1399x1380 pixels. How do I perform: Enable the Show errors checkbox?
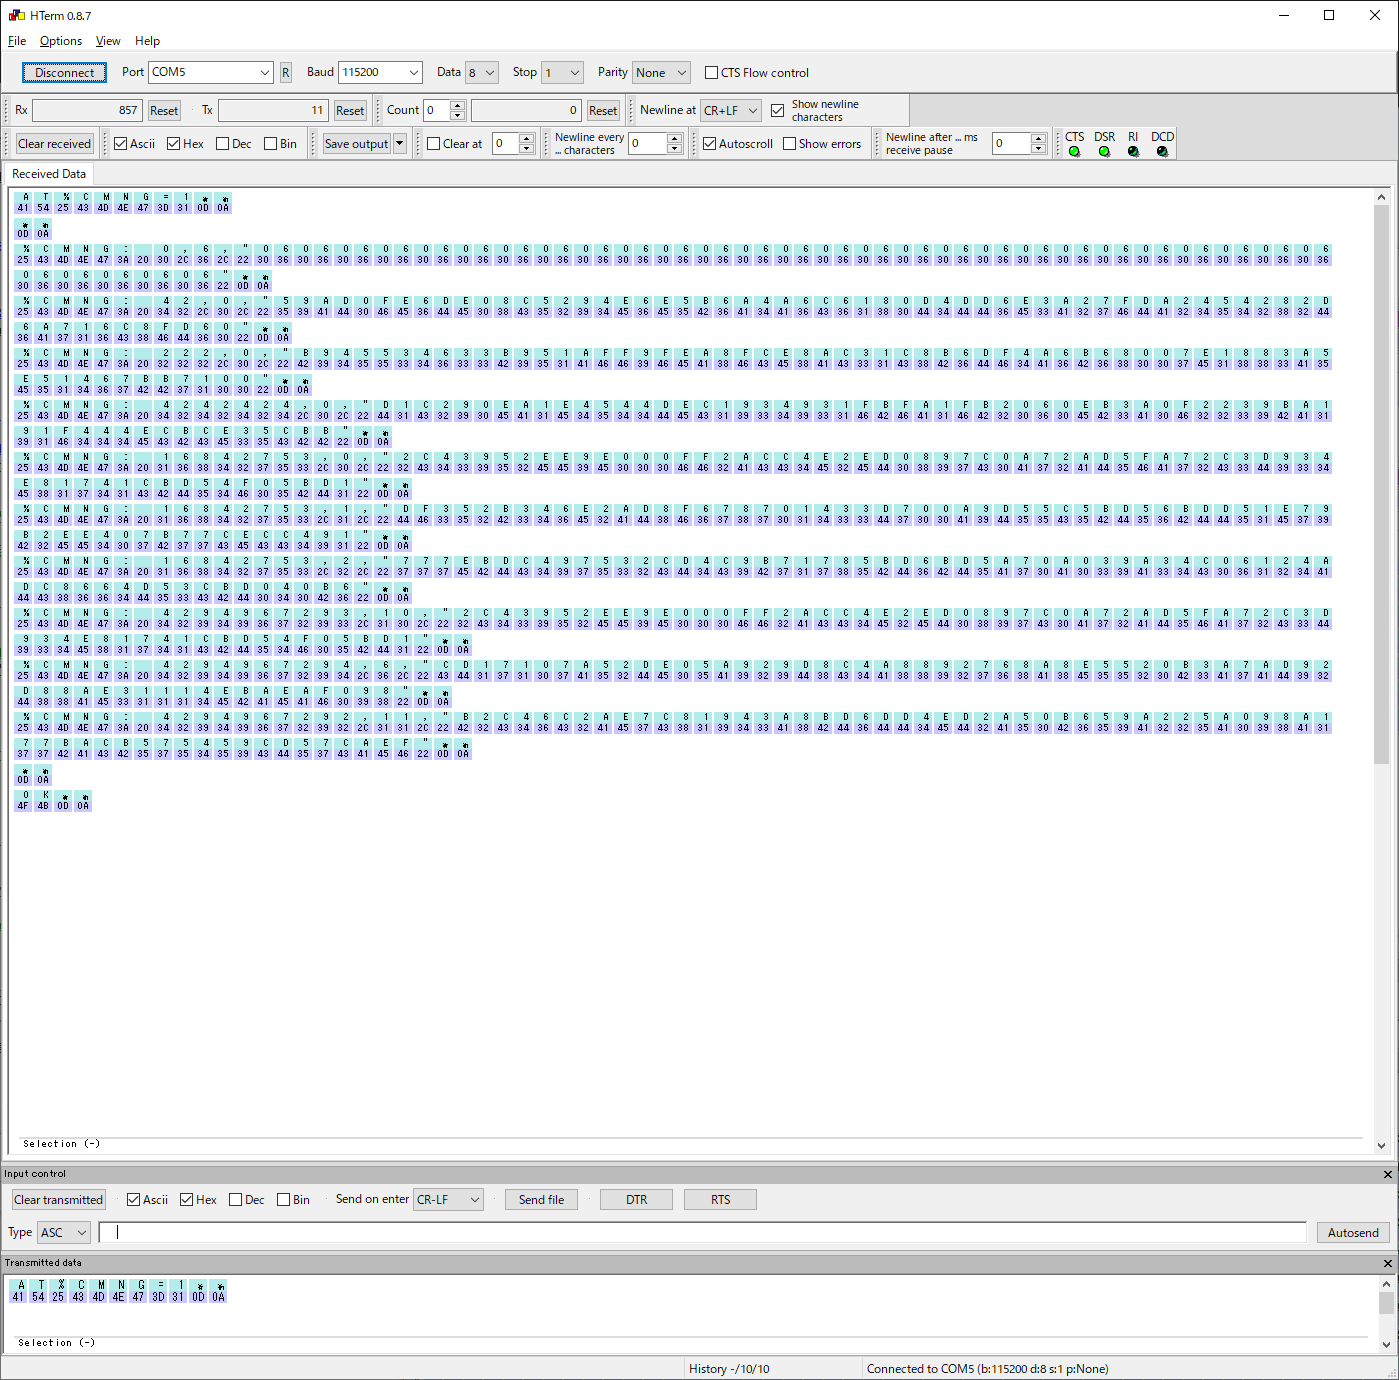[790, 144]
